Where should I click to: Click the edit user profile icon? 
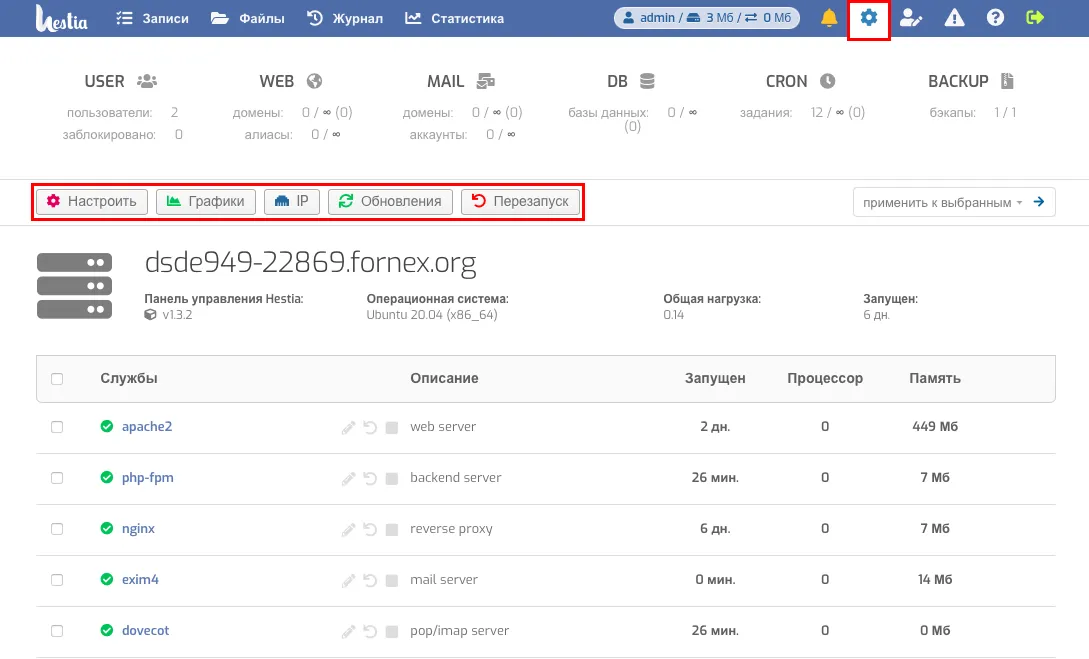910,18
